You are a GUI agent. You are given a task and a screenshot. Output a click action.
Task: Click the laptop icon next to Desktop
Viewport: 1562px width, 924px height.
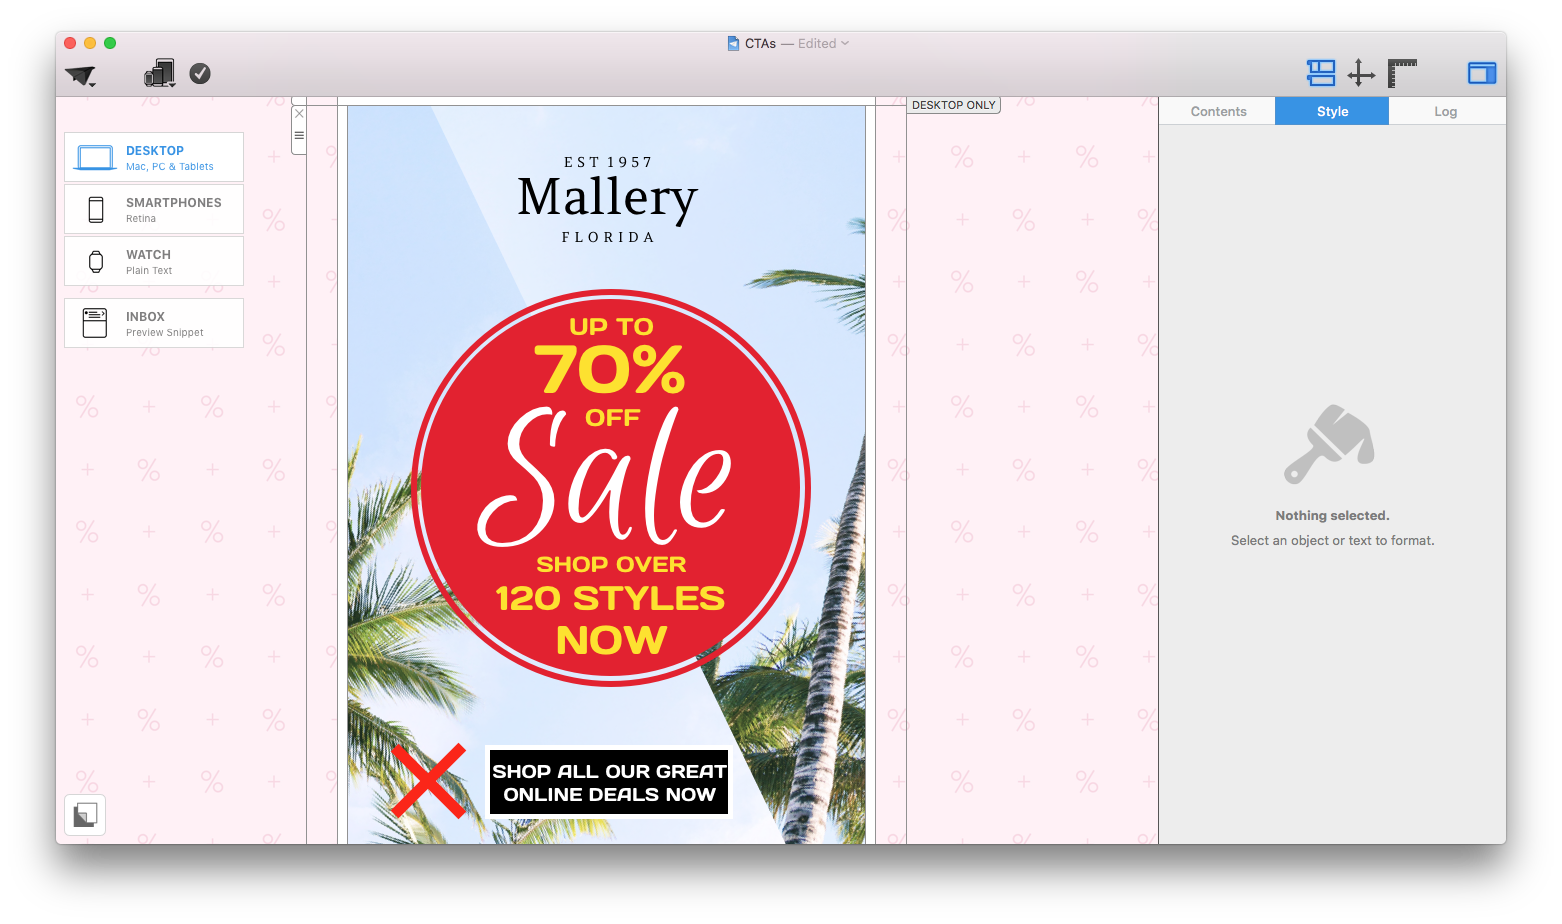(x=96, y=158)
